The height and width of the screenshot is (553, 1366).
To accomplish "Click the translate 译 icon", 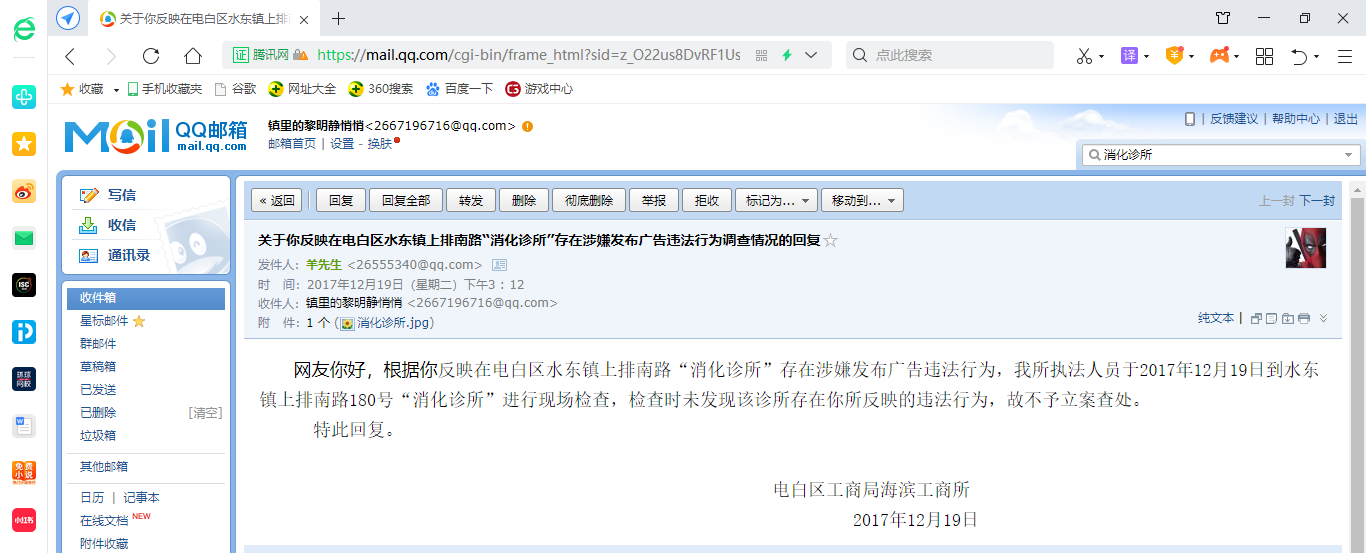I will pos(1129,55).
